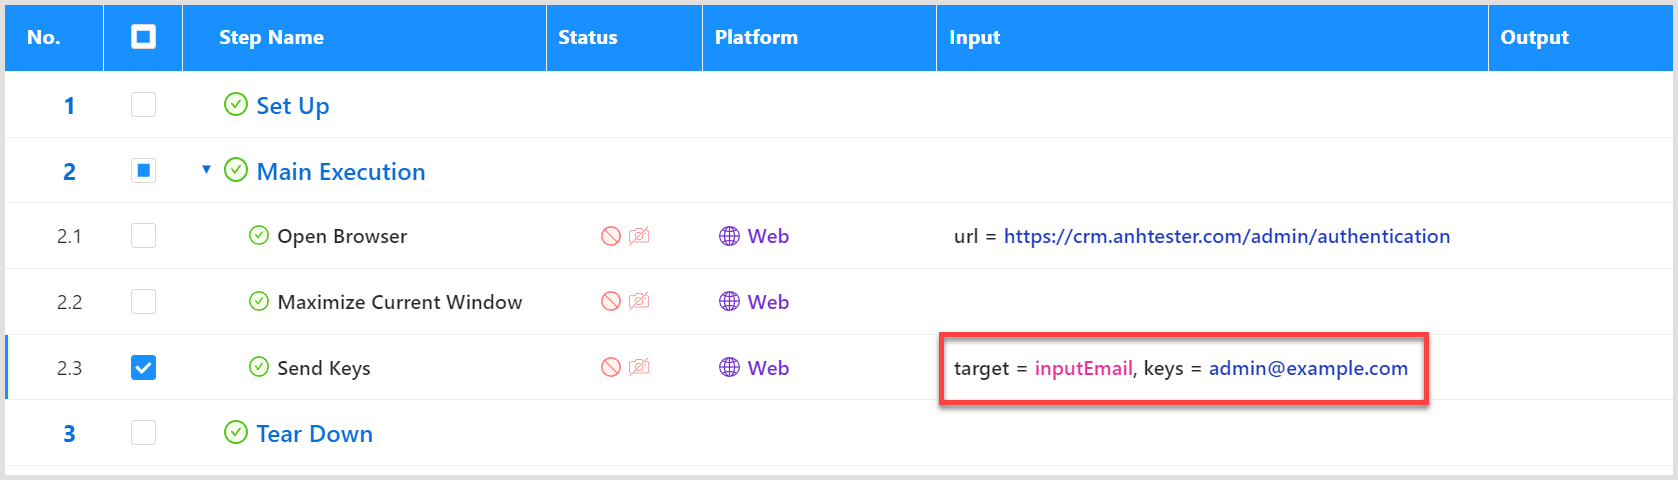Screen dimensions: 1678x480
Task: Click step number 2.3
Action: (x=69, y=368)
